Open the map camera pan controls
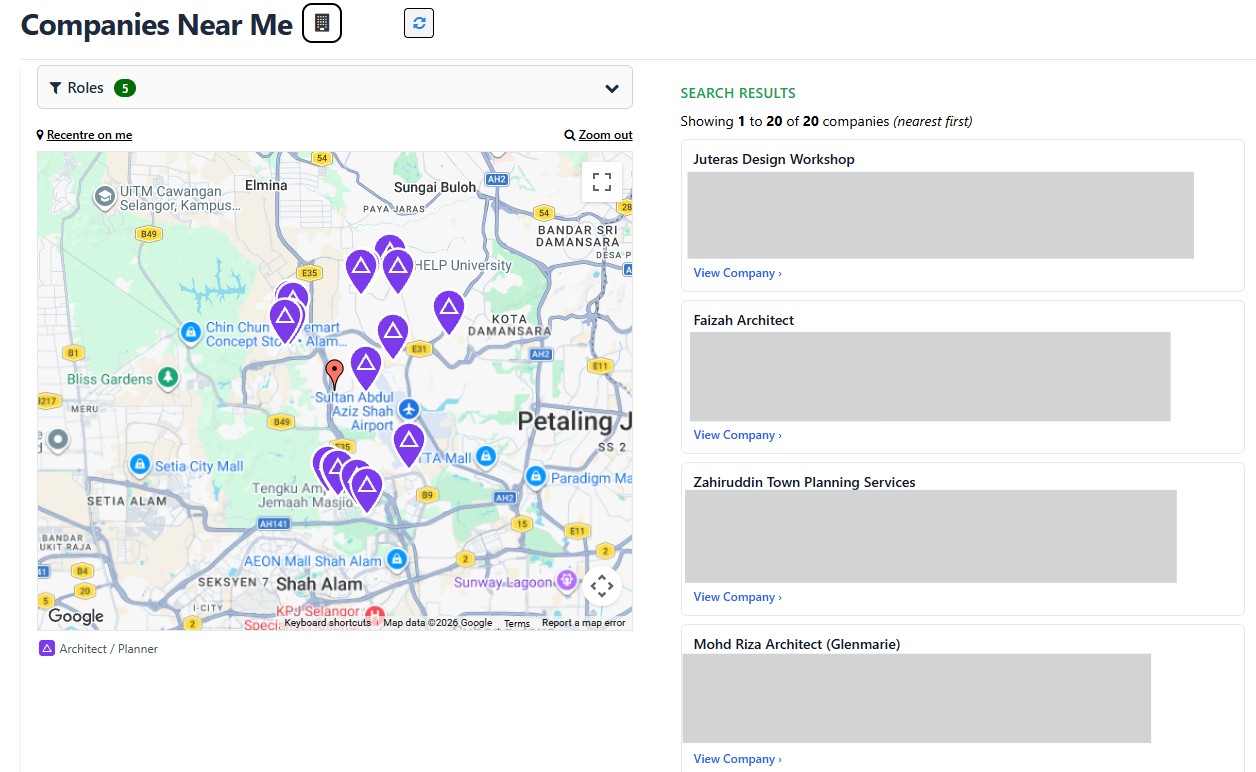The width and height of the screenshot is (1256, 772). [602, 587]
